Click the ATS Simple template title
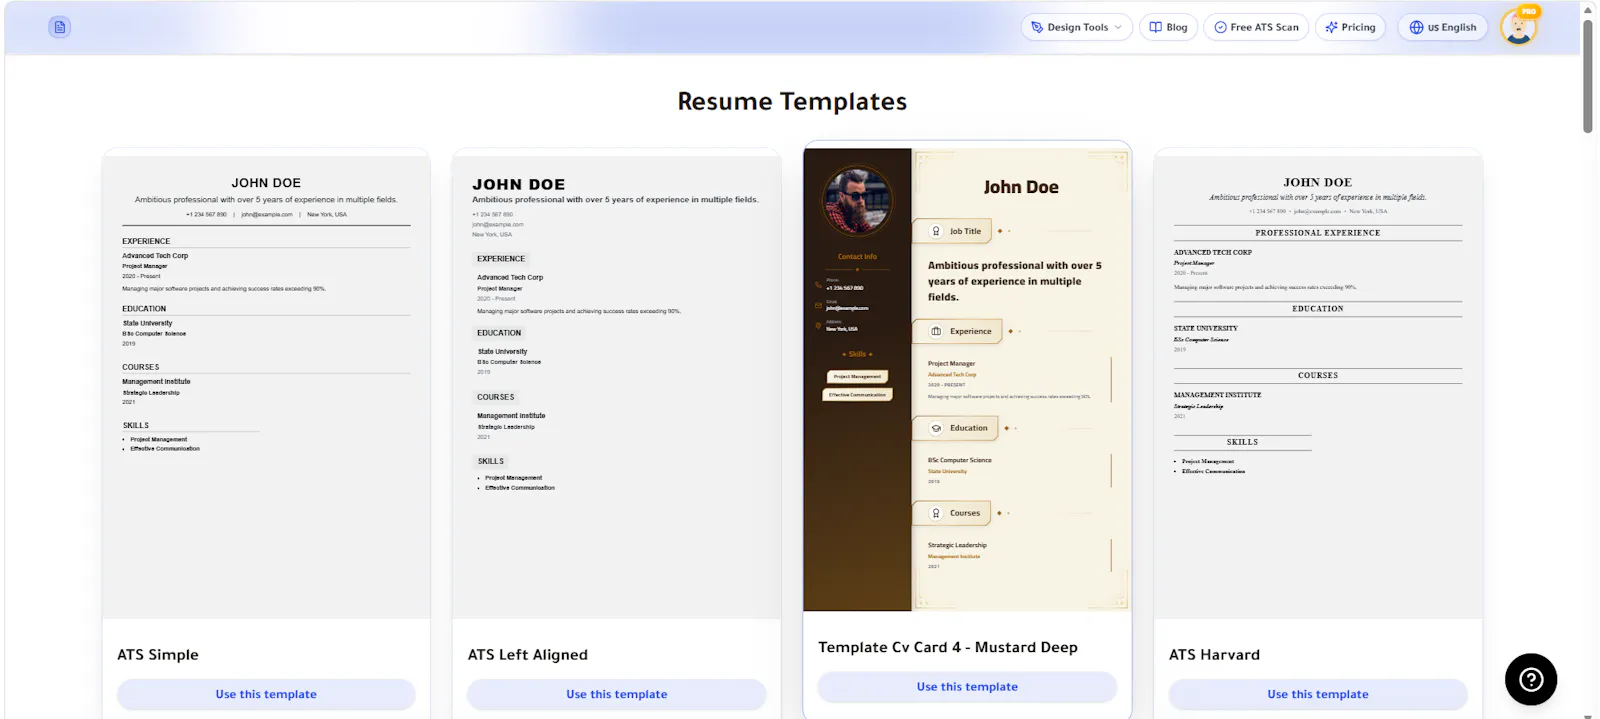Image resolution: width=1600 pixels, height=719 pixels. (x=158, y=655)
